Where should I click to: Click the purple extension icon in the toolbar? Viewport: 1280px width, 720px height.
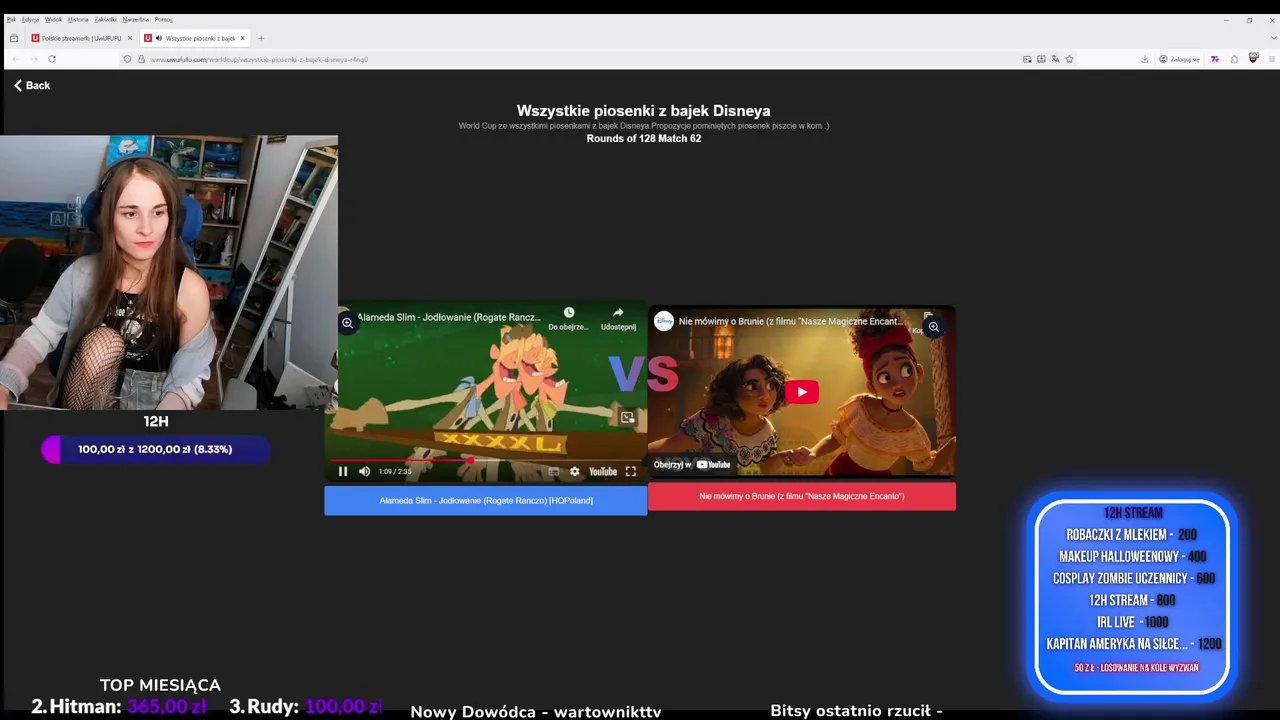[1215, 59]
